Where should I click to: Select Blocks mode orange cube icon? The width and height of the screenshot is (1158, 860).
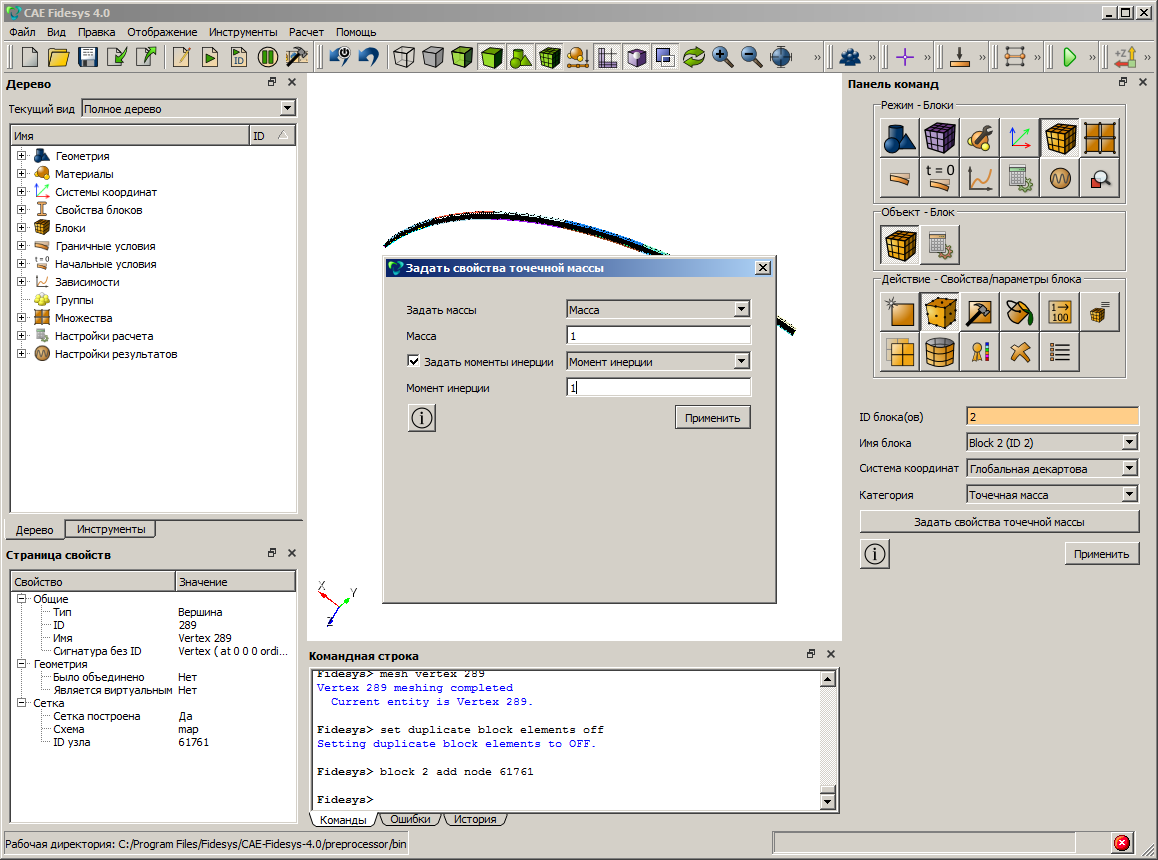point(1061,138)
